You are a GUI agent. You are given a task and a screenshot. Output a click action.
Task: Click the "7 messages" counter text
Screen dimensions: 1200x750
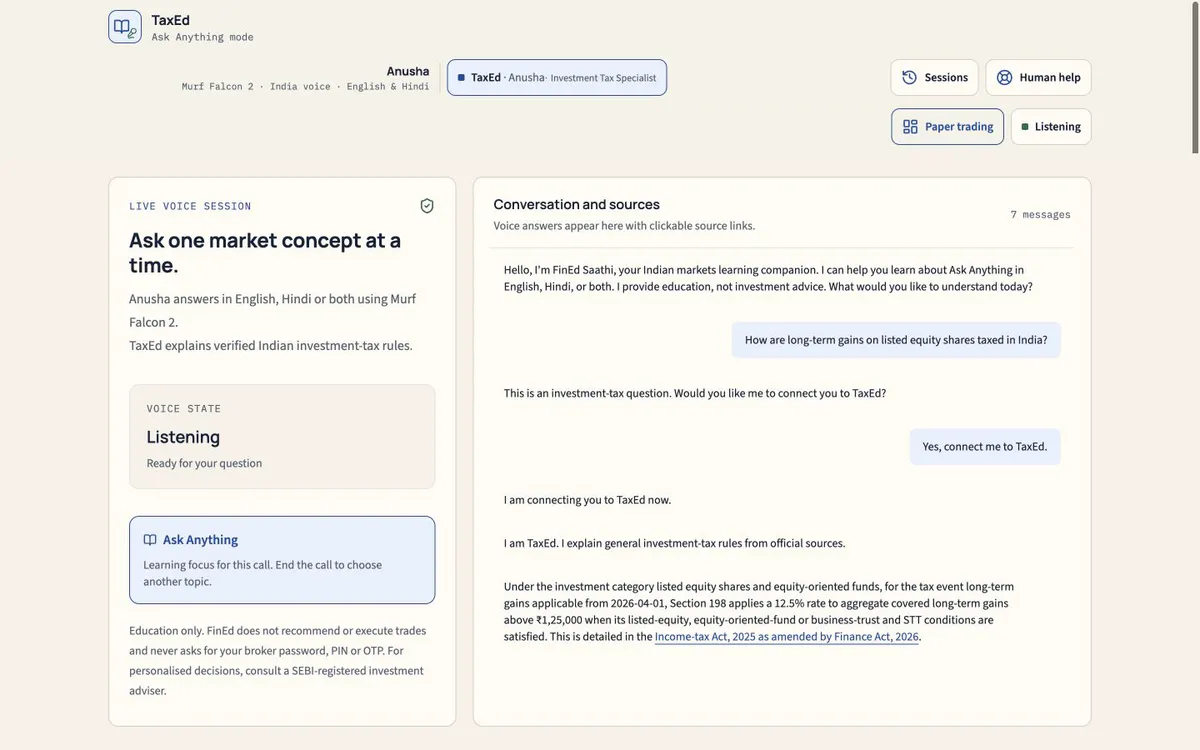tap(1040, 215)
